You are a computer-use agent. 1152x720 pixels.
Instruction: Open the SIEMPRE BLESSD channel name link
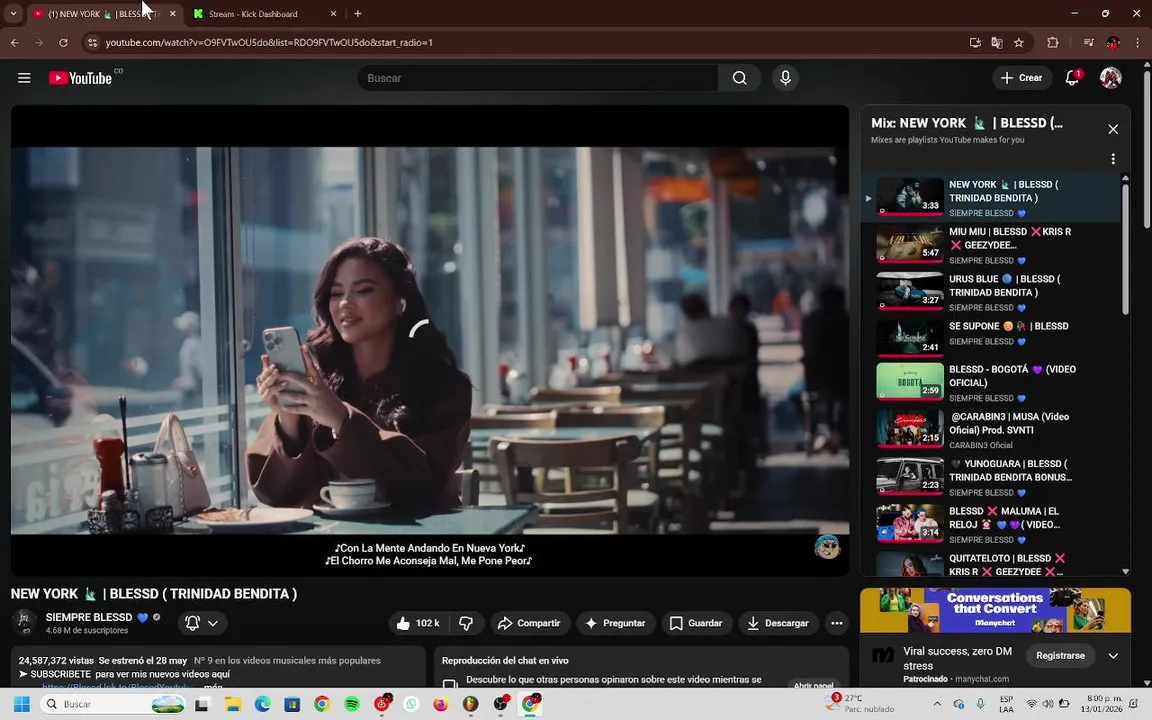pyautogui.click(x=89, y=617)
